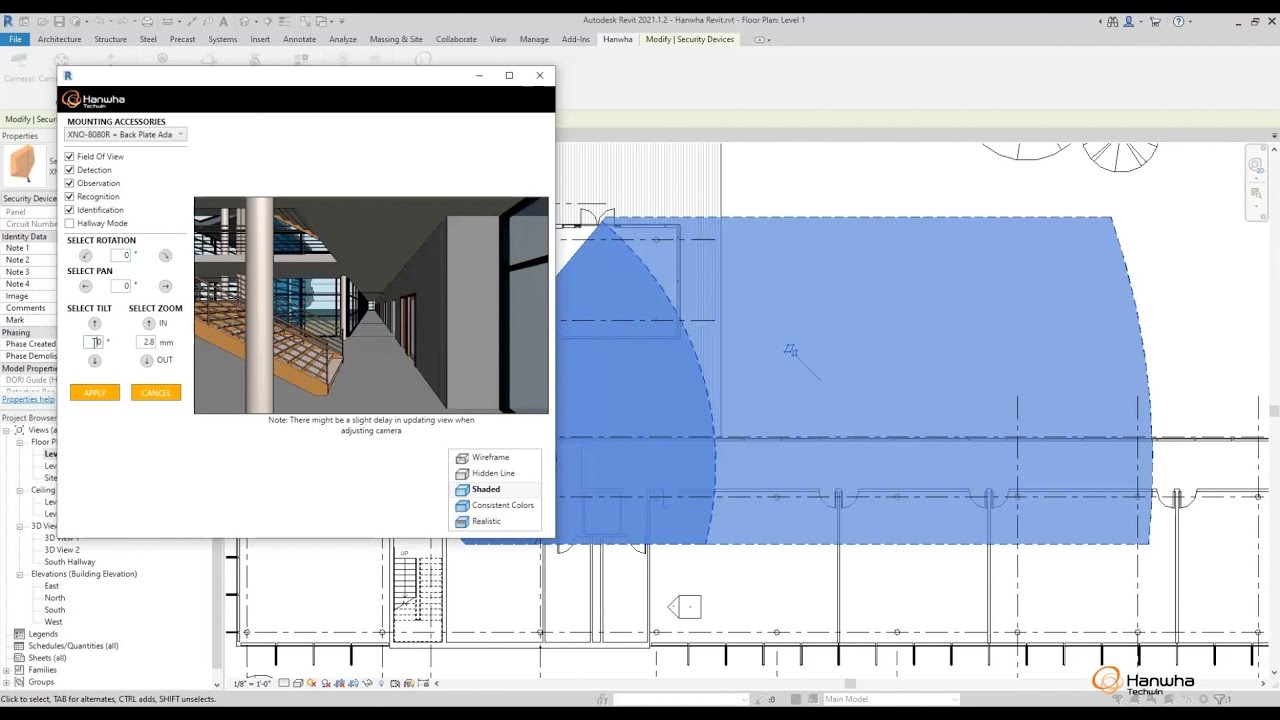Image resolution: width=1280 pixels, height=720 pixels.
Task: Select Schedules/Quantities (all) in Project Browser
Action: coord(73,646)
